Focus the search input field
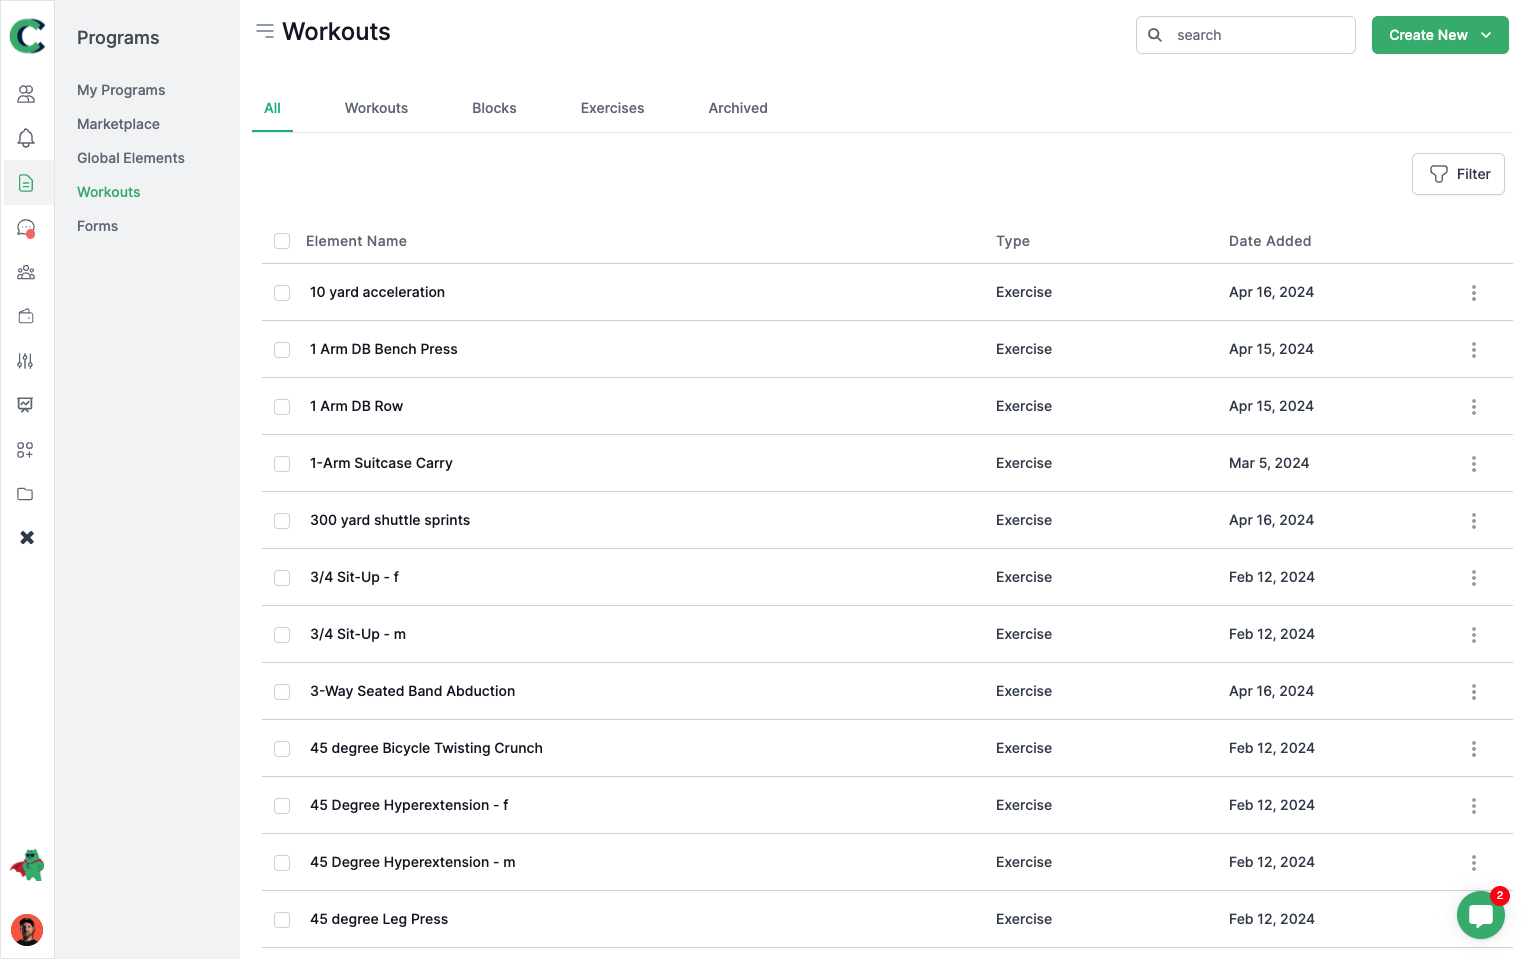The width and height of the screenshot is (1525, 959). coord(1246,35)
